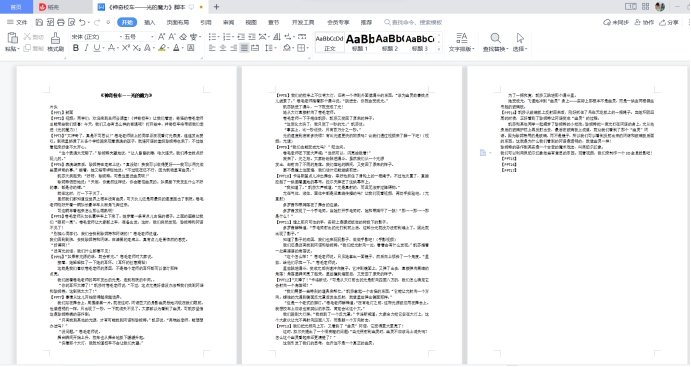Open the File (文件) menu
The height and width of the screenshot is (367, 691).
click(17, 22)
